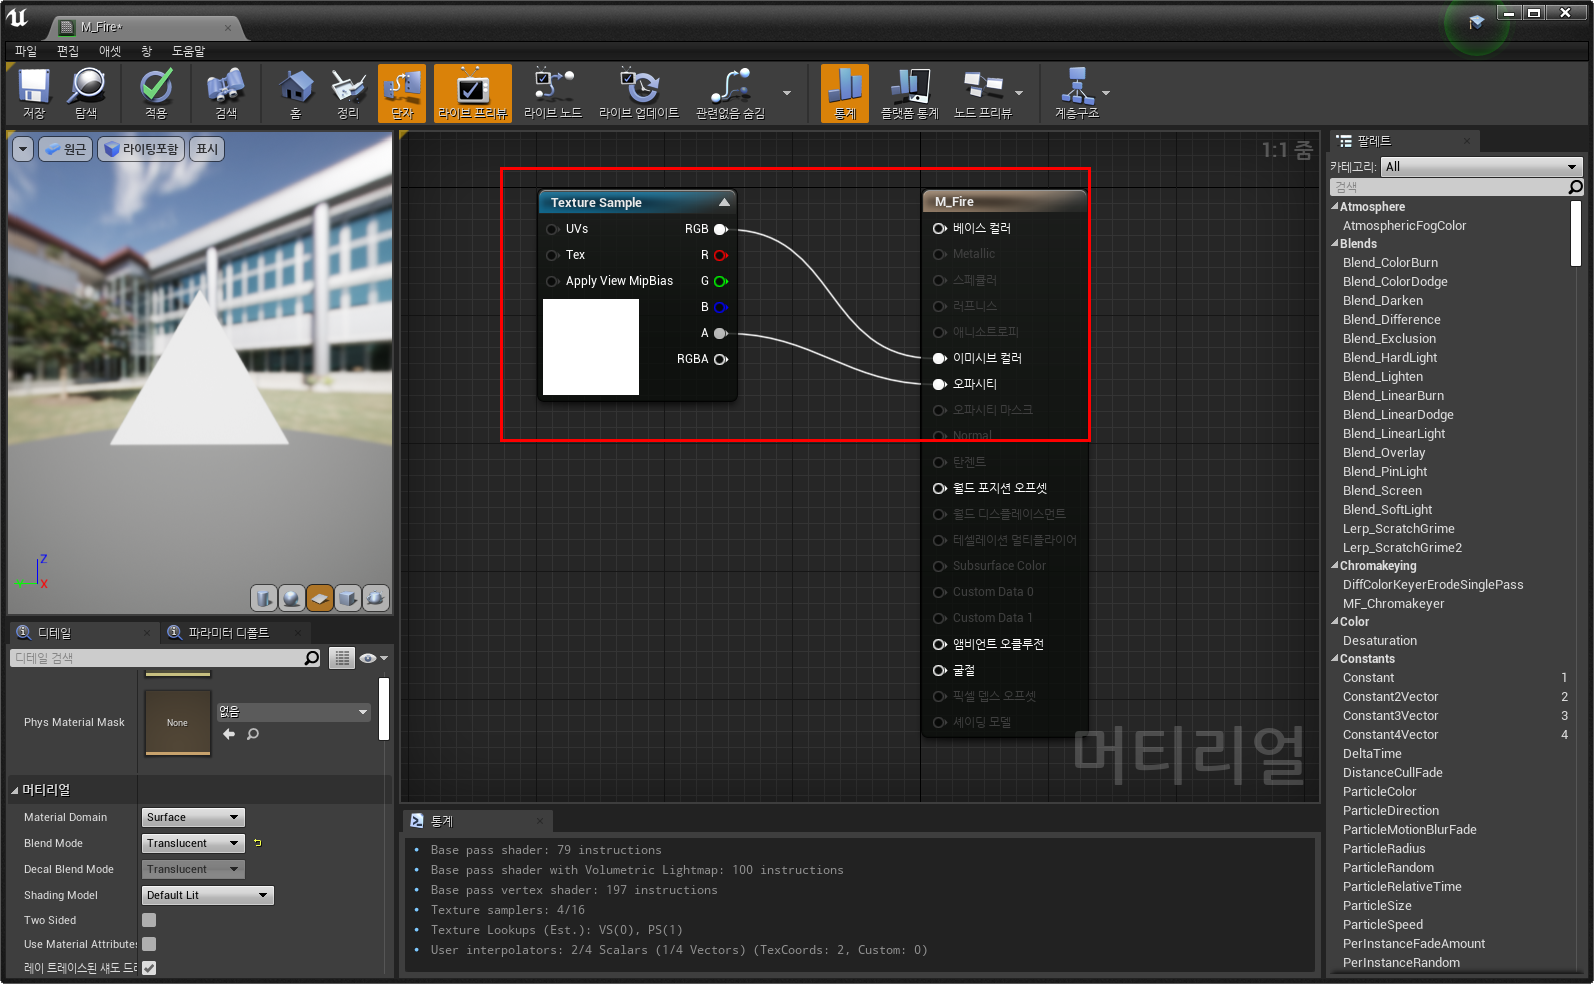Enable the Use Material Attributes checkbox
The height and width of the screenshot is (984, 1594).
tap(149, 944)
